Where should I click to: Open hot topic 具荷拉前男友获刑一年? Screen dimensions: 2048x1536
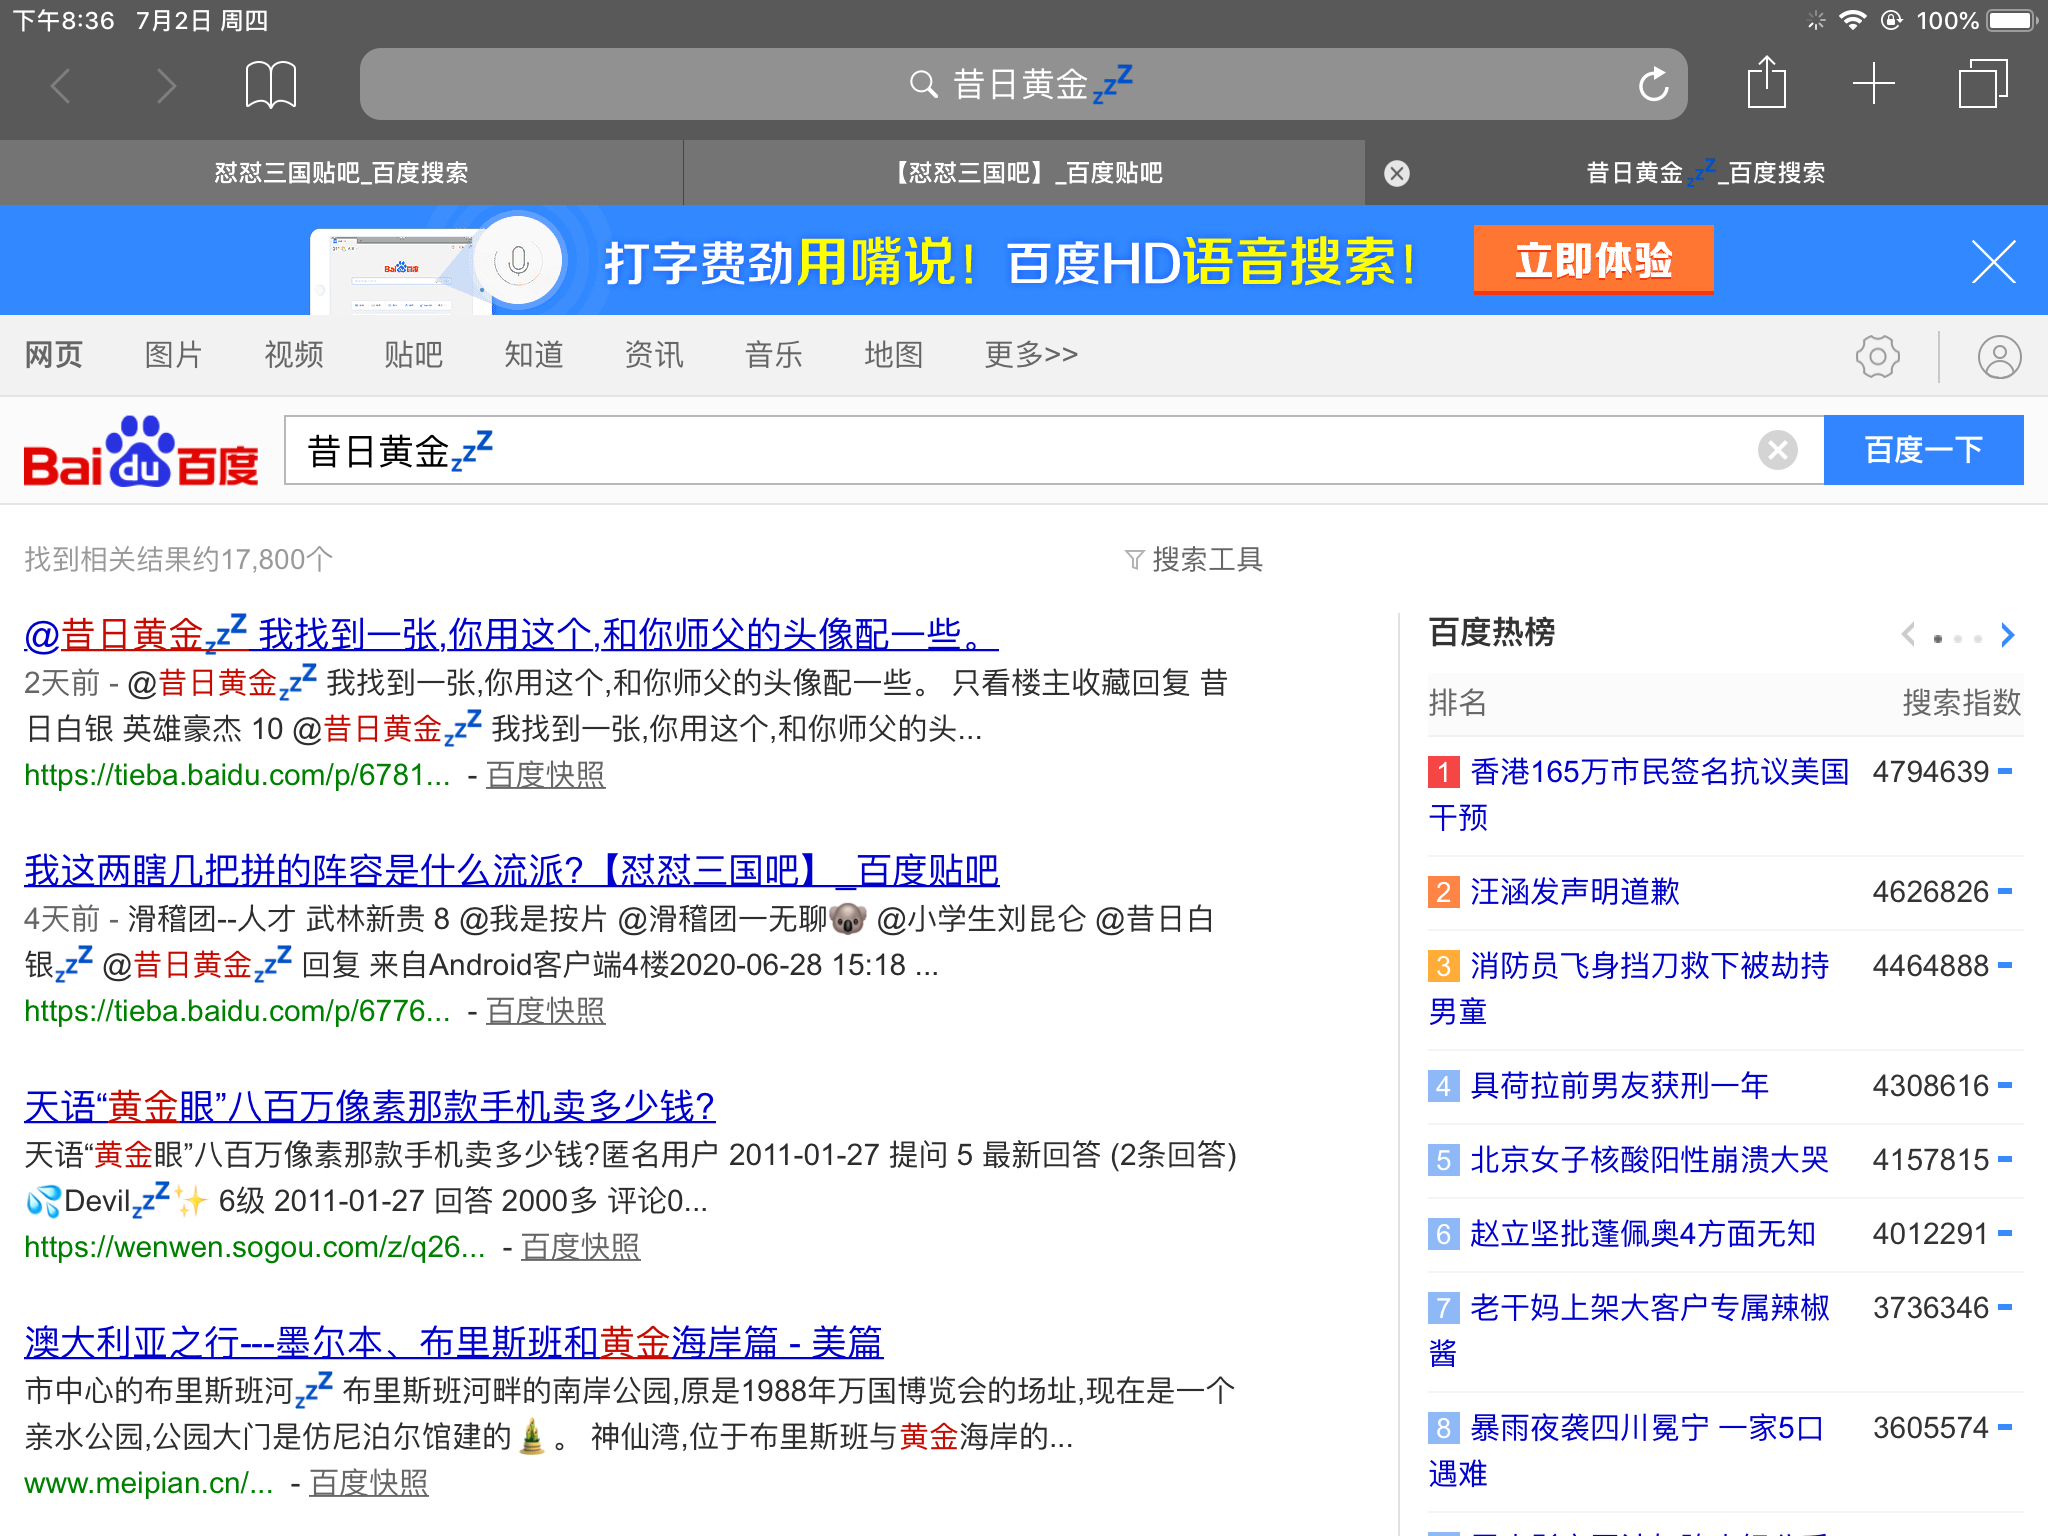point(1619,1085)
